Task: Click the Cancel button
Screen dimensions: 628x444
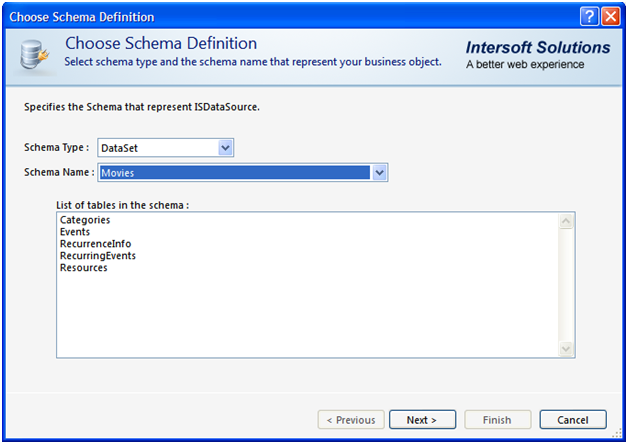Action: 573,420
